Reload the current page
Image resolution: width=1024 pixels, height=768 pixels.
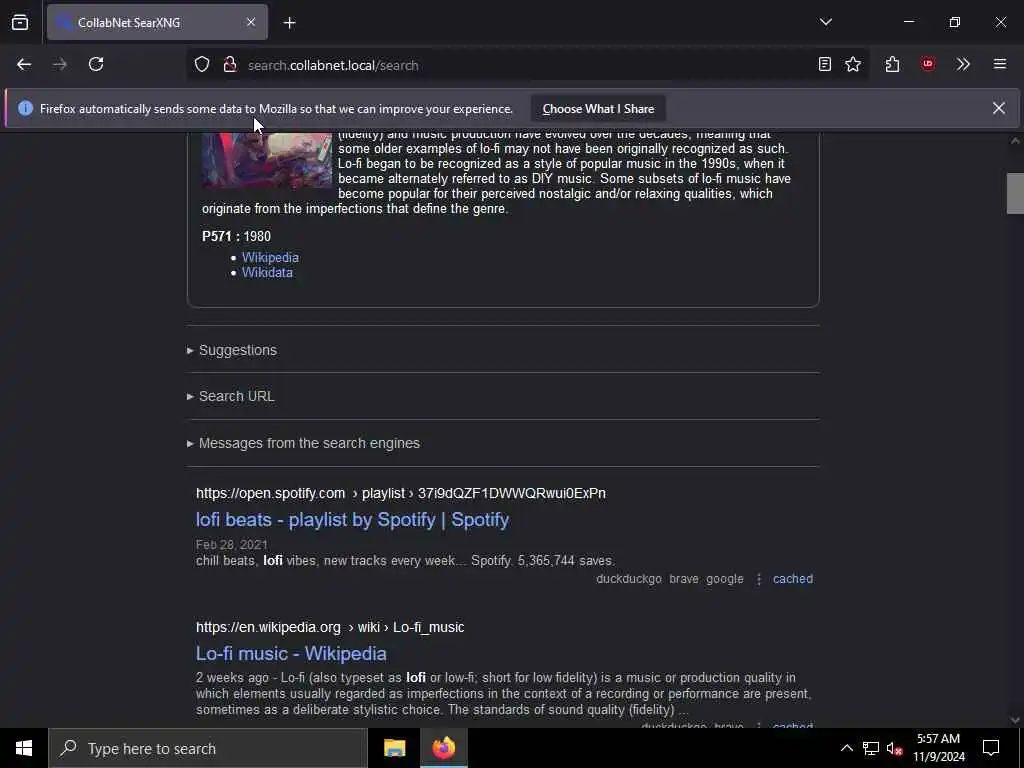pos(96,65)
